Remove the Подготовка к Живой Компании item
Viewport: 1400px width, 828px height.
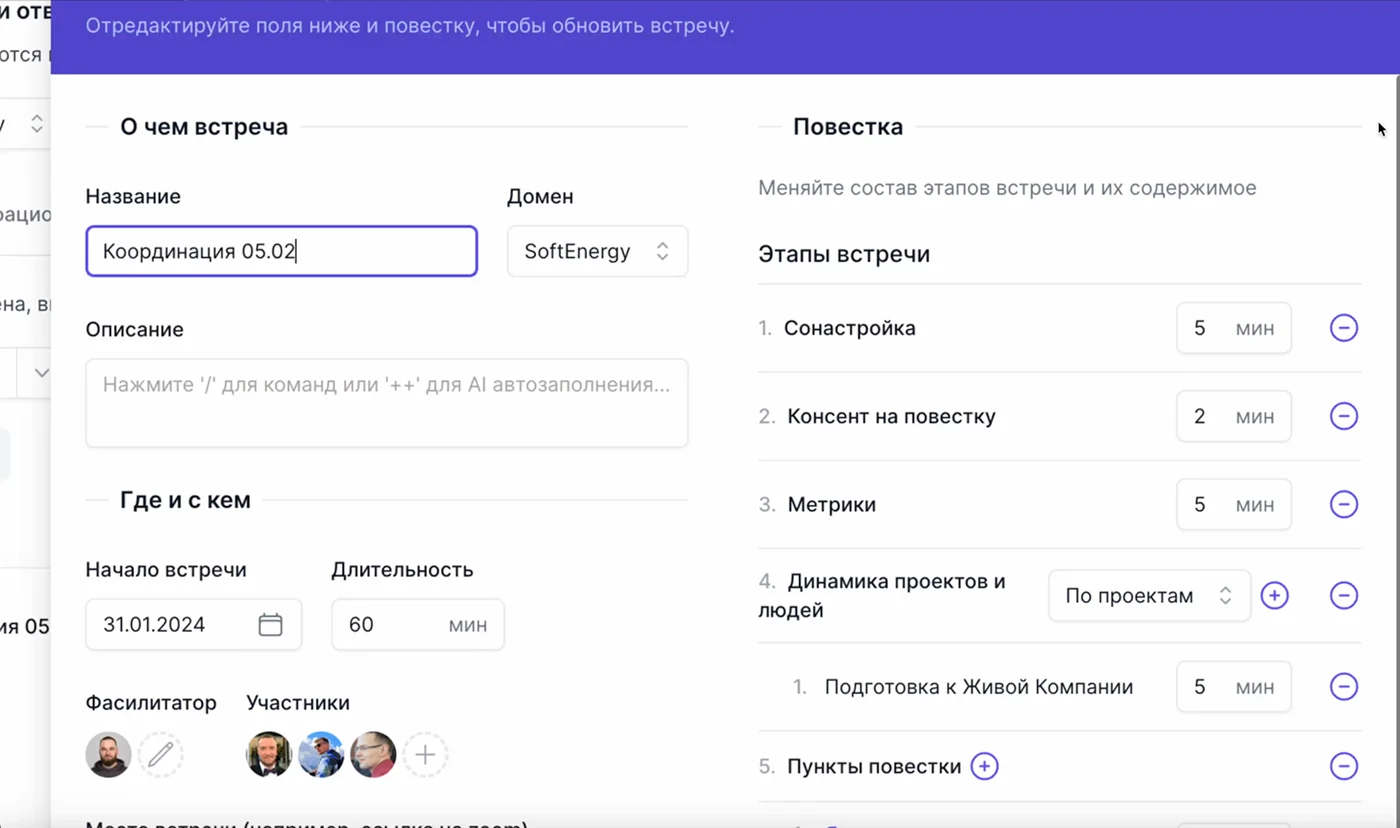[1343, 687]
